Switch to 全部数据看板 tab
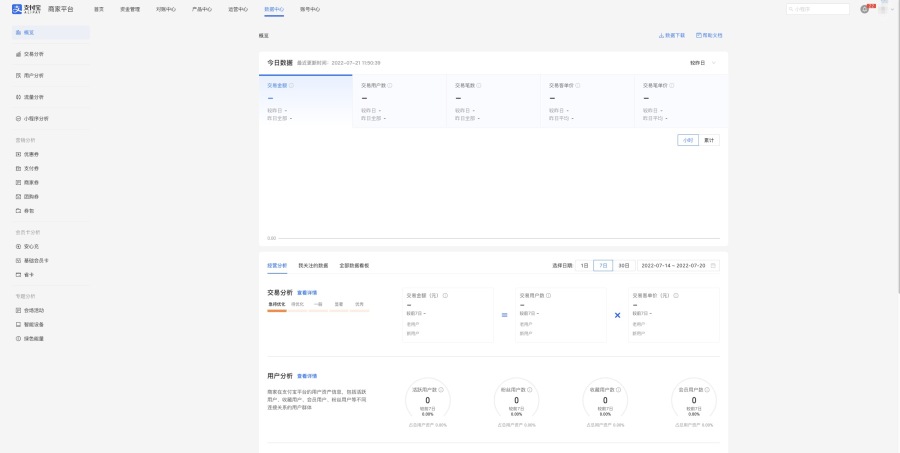Screen dimensions: 900x453 click(354, 266)
